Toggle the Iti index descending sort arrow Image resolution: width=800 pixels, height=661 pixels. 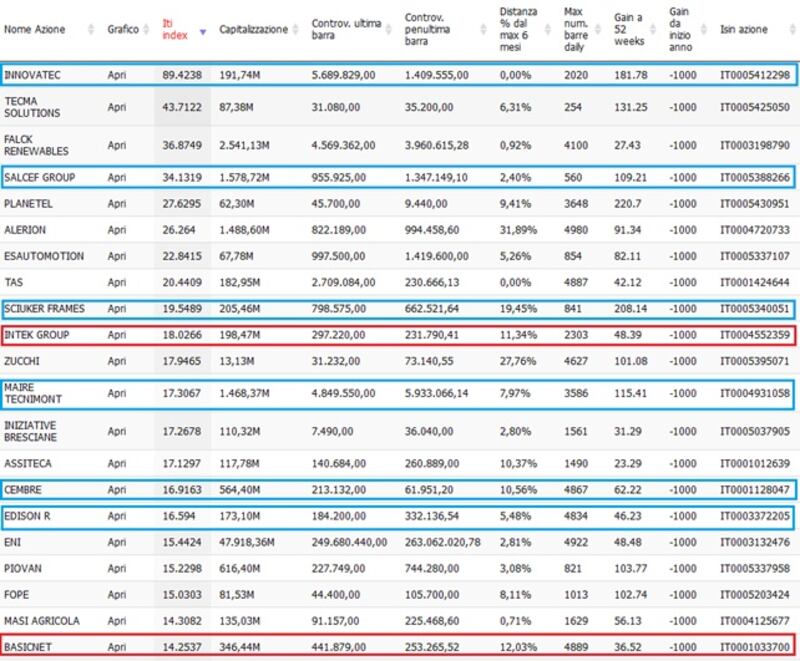click(x=203, y=32)
